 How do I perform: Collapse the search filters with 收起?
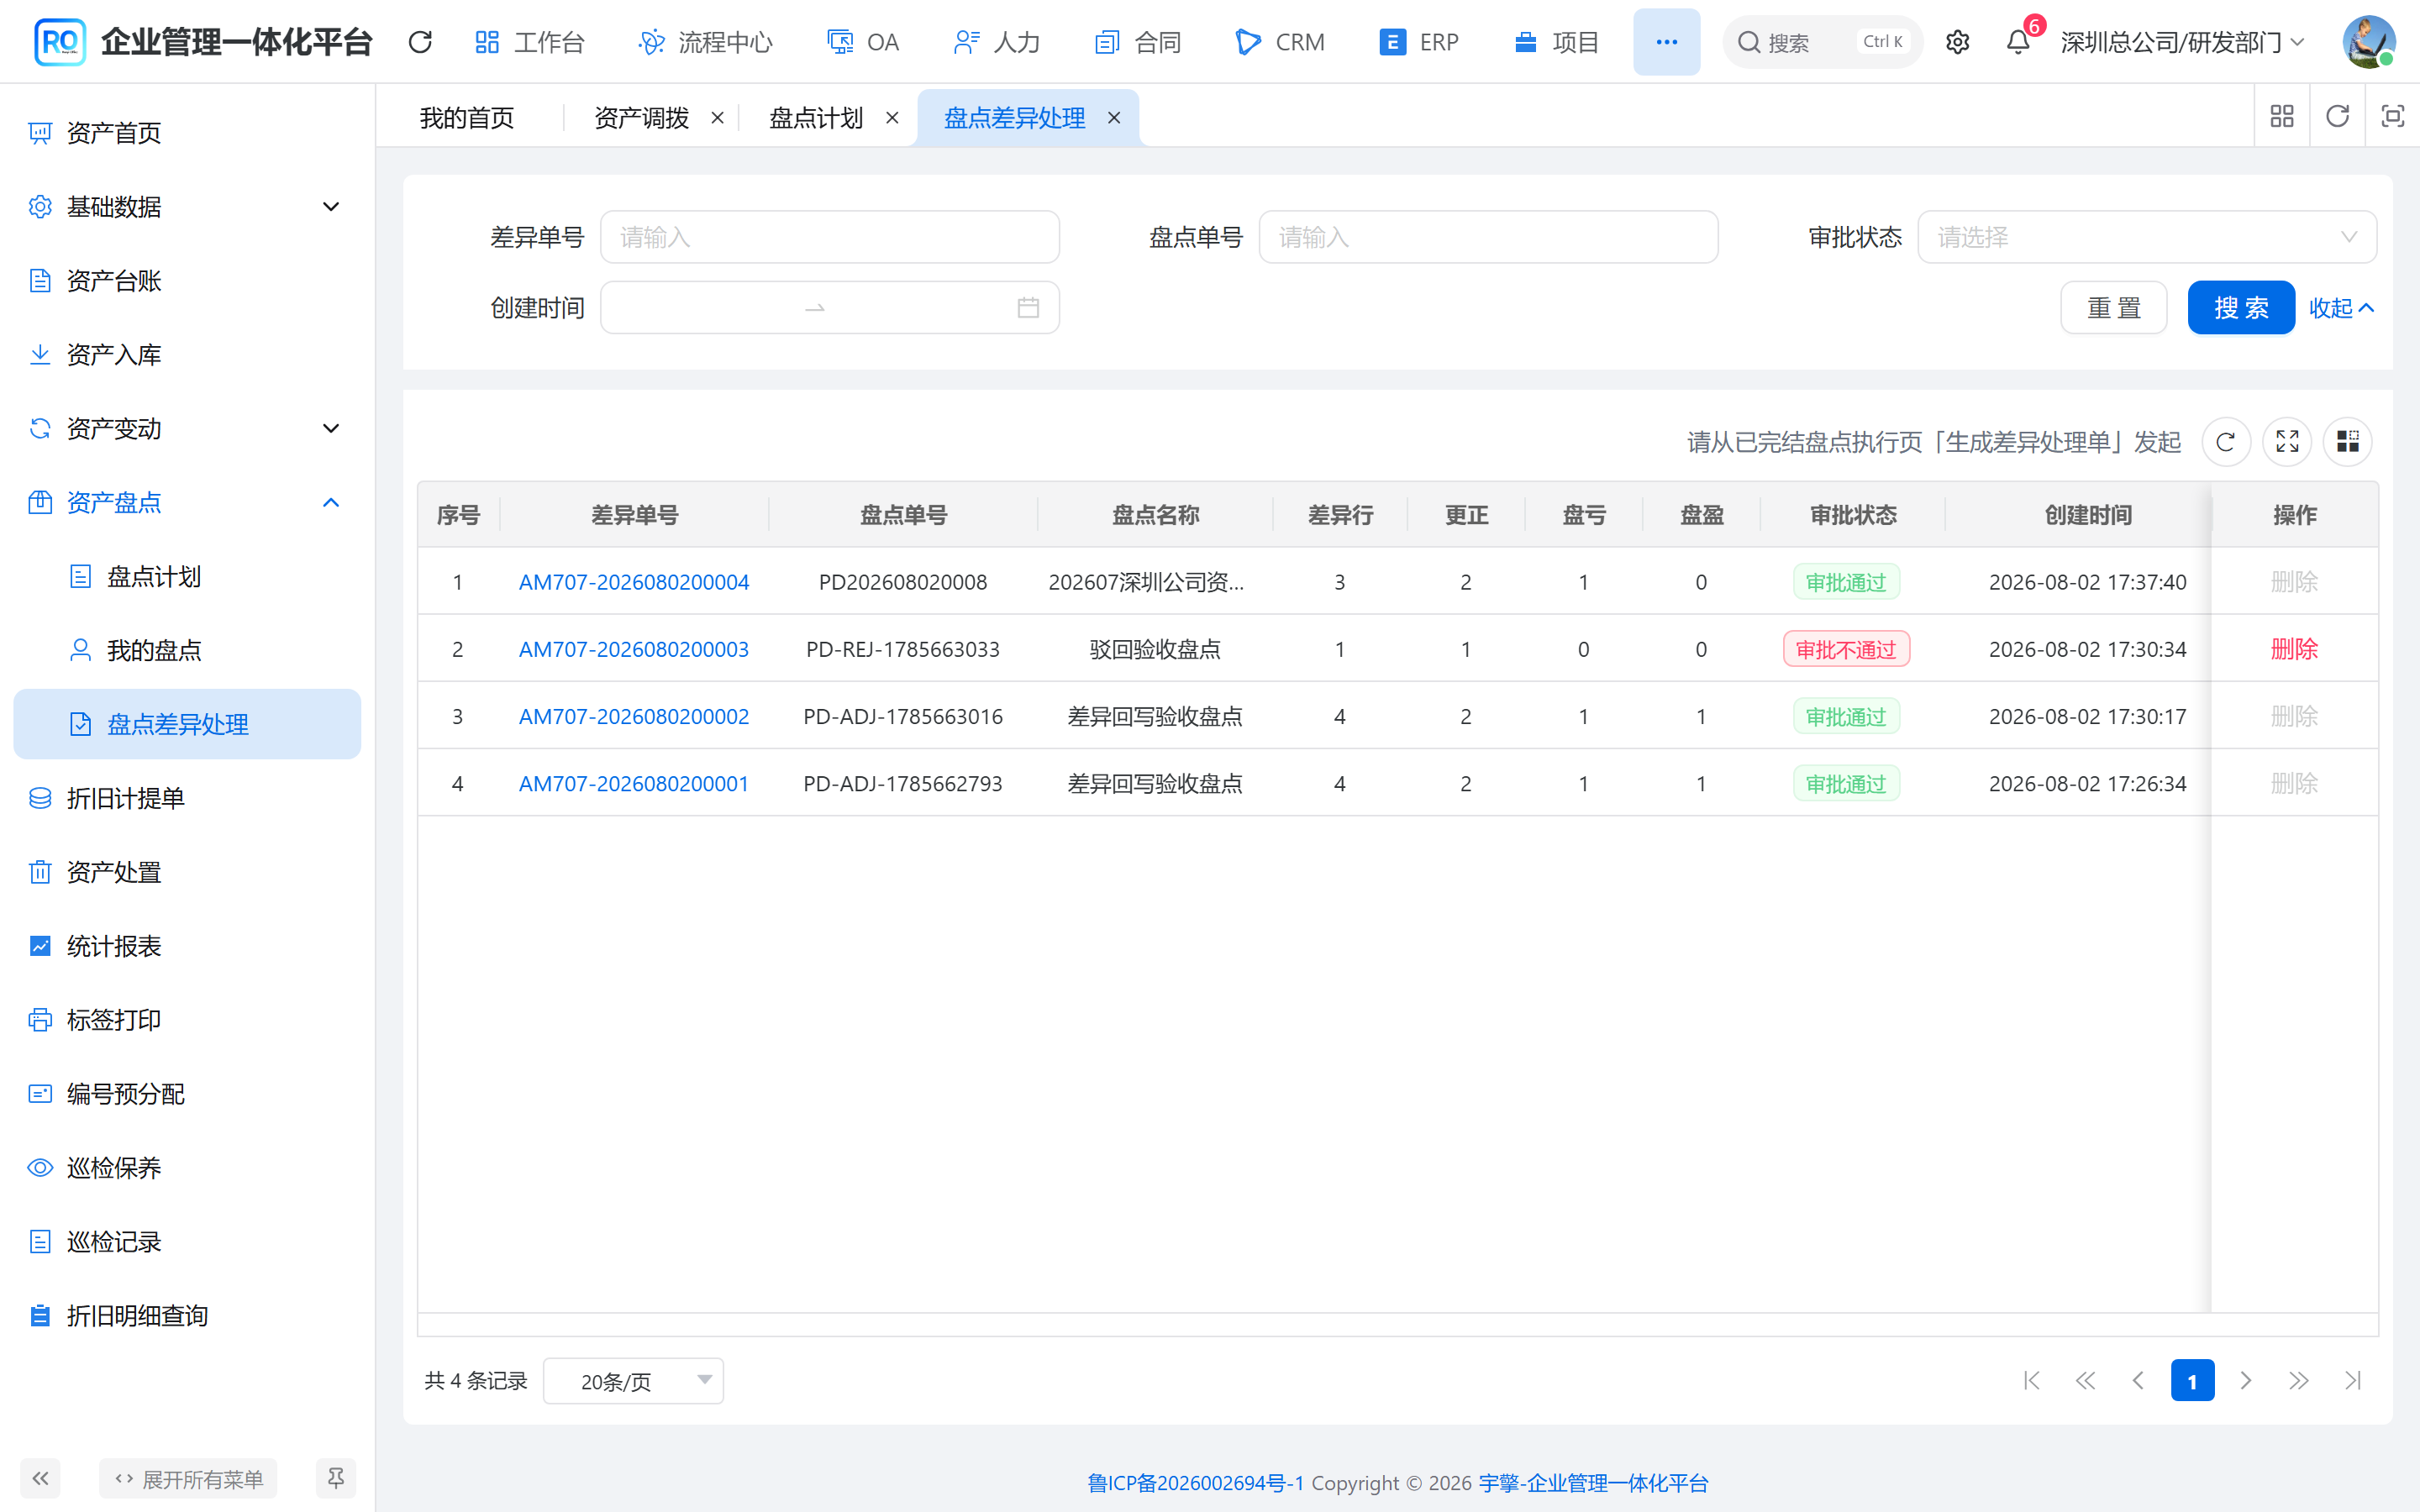(2341, 308)
